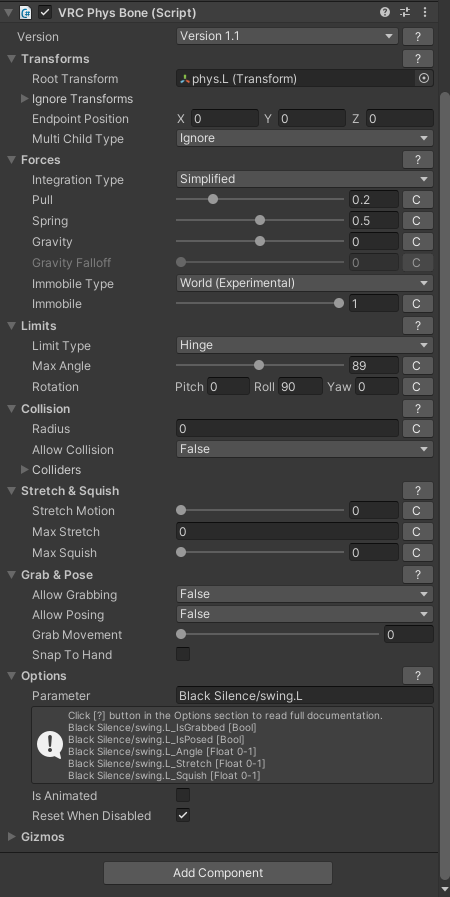The width and height of the screenshot is (450, 897).
Task: Expand the Gizmos section
Action: (11, 836)
